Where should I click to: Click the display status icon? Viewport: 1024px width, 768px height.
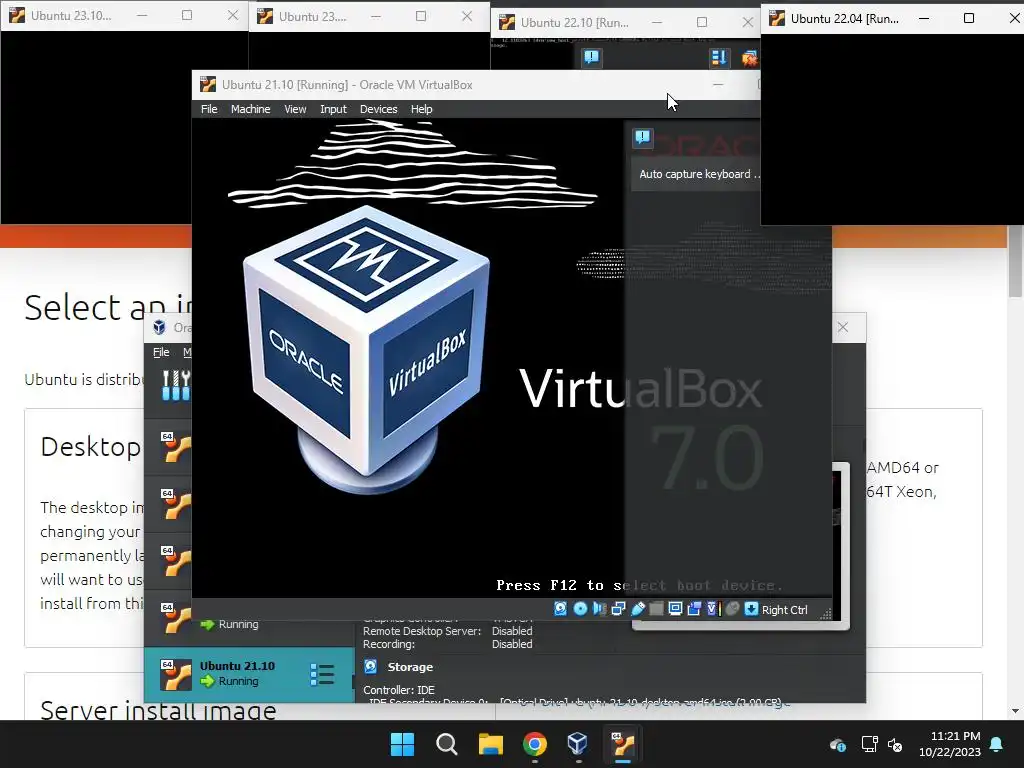675,609
